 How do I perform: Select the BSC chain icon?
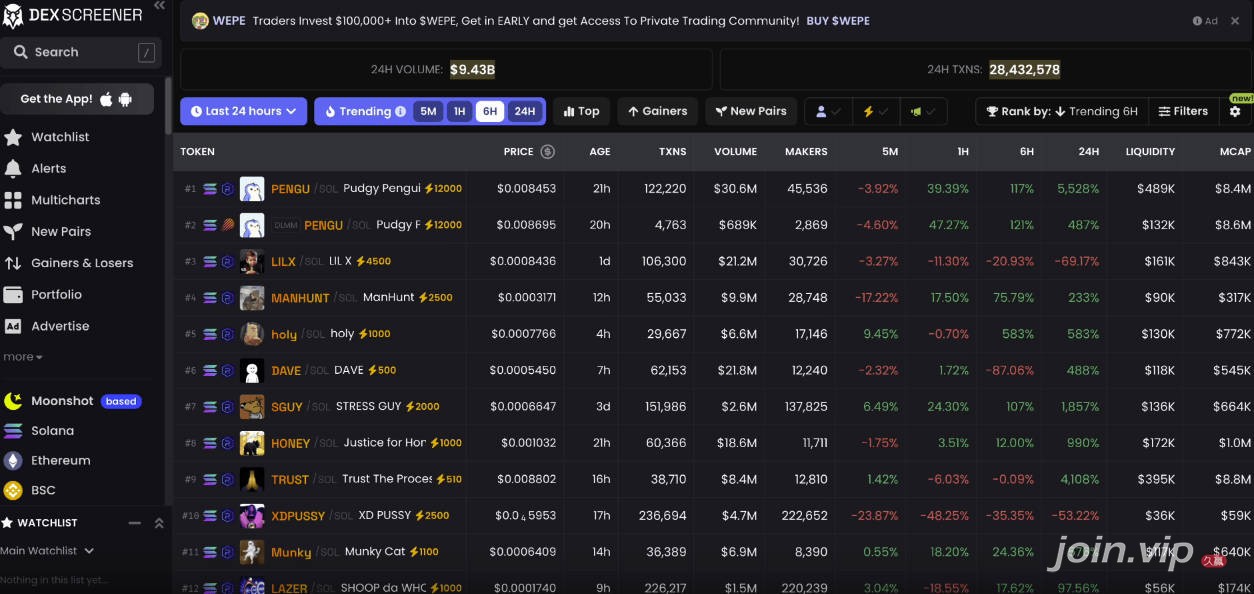tap(13, 490)
